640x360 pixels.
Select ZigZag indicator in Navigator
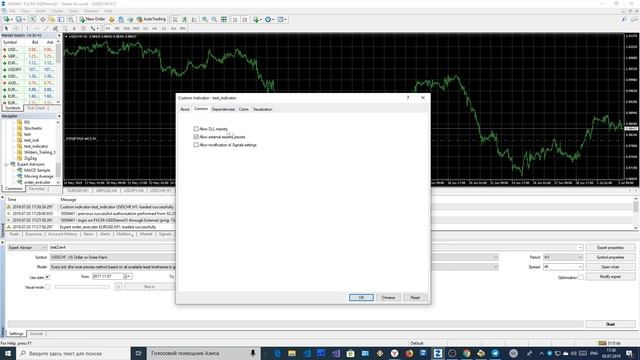tap(30, 158)
